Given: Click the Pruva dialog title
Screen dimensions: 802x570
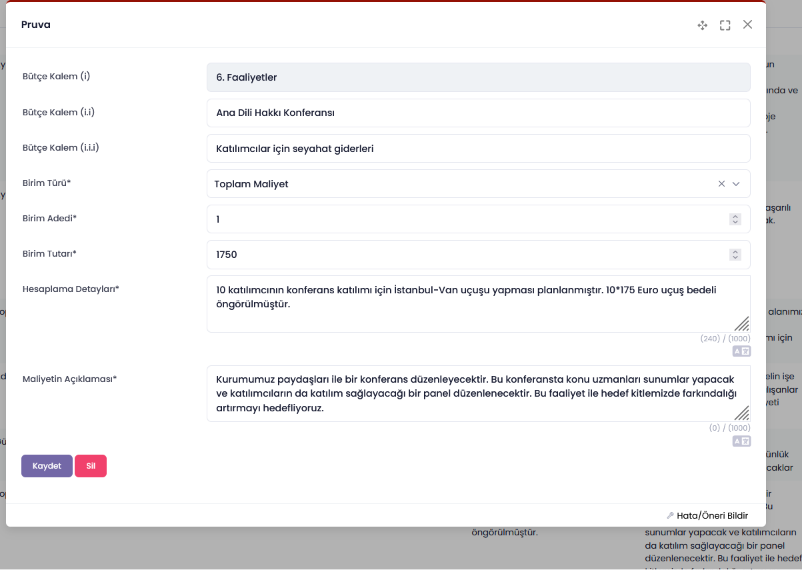Looking at the screenshot, I should [36, 25].
